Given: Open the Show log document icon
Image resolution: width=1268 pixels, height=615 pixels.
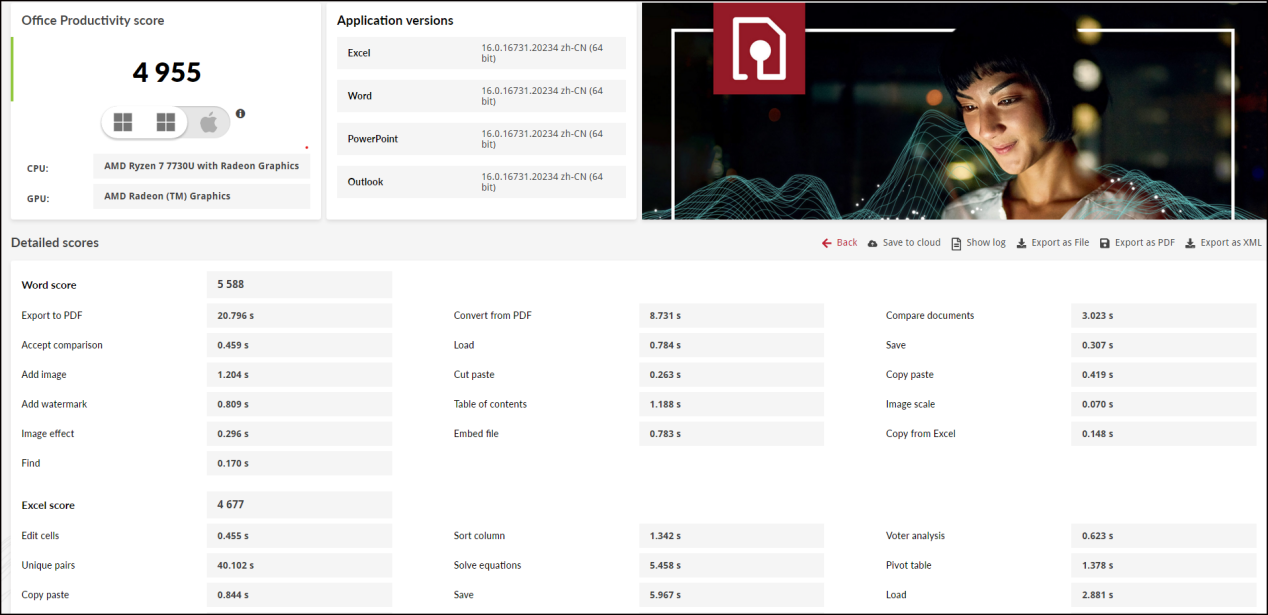Looking at the screenshot, I should pos(956,243).
